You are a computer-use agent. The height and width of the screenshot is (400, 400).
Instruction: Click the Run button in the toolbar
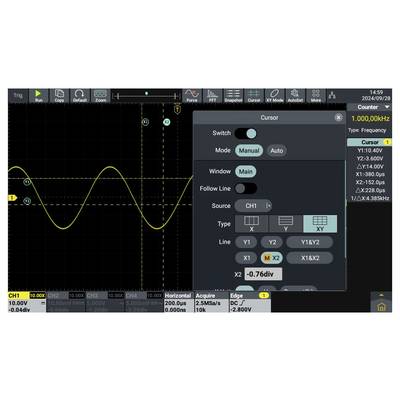(x=38, y=96)
